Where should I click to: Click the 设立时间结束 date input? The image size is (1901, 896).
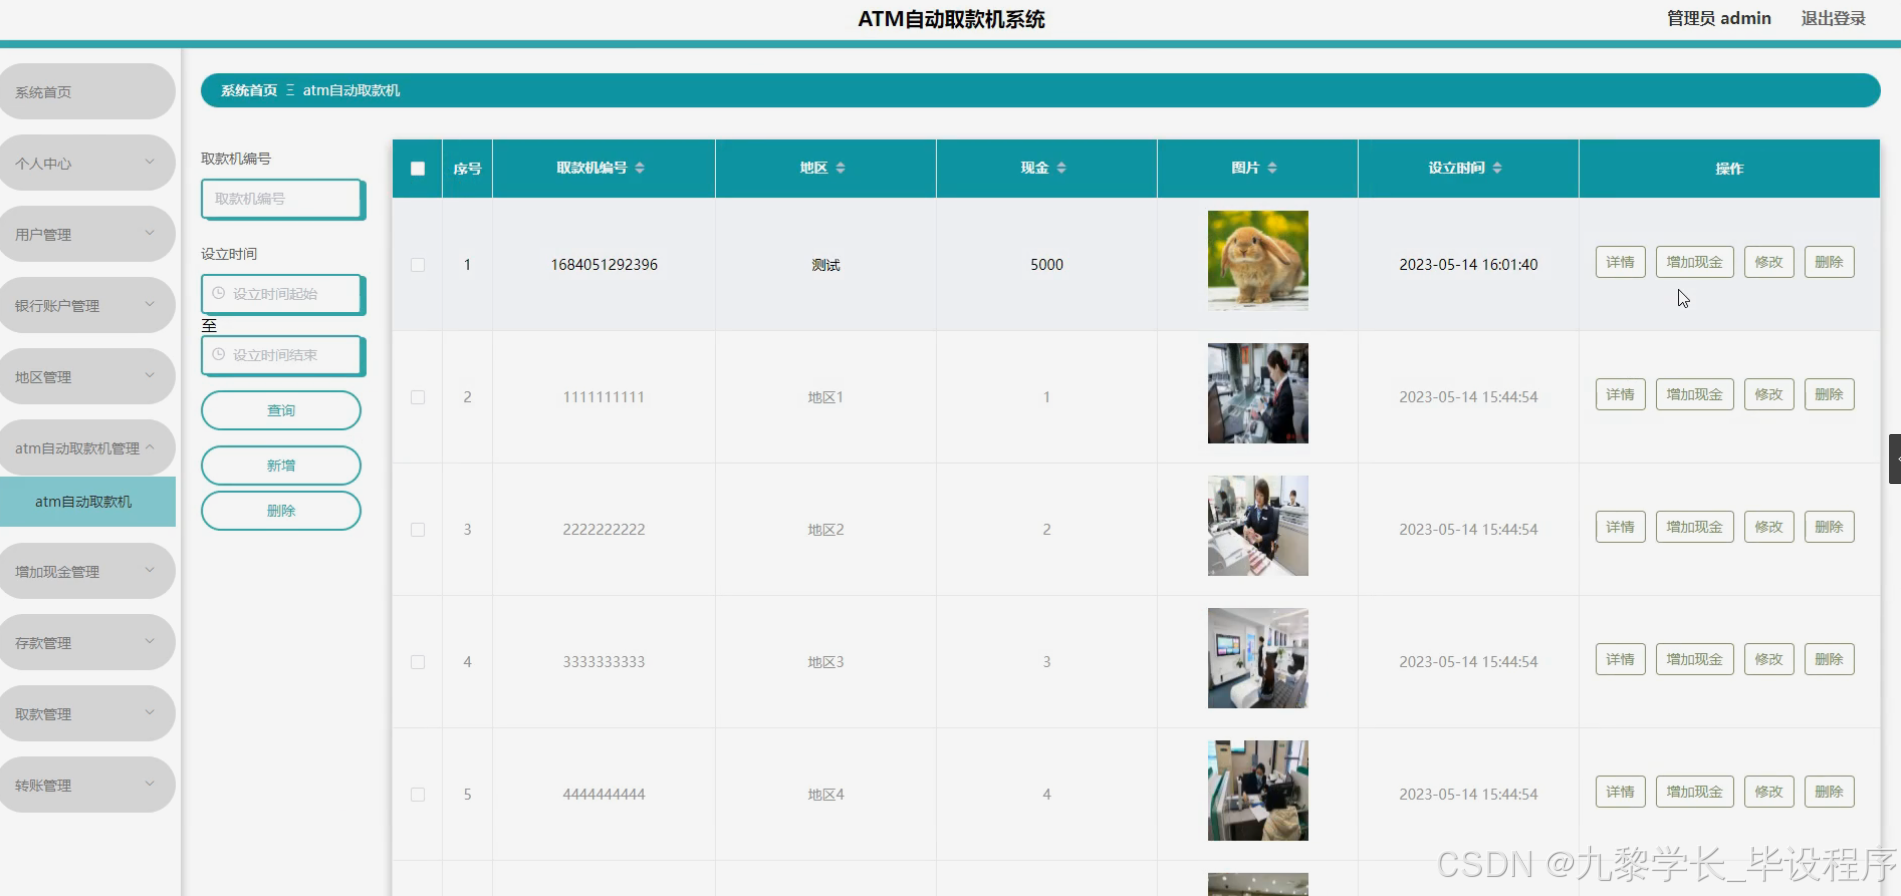click(283, 355)
